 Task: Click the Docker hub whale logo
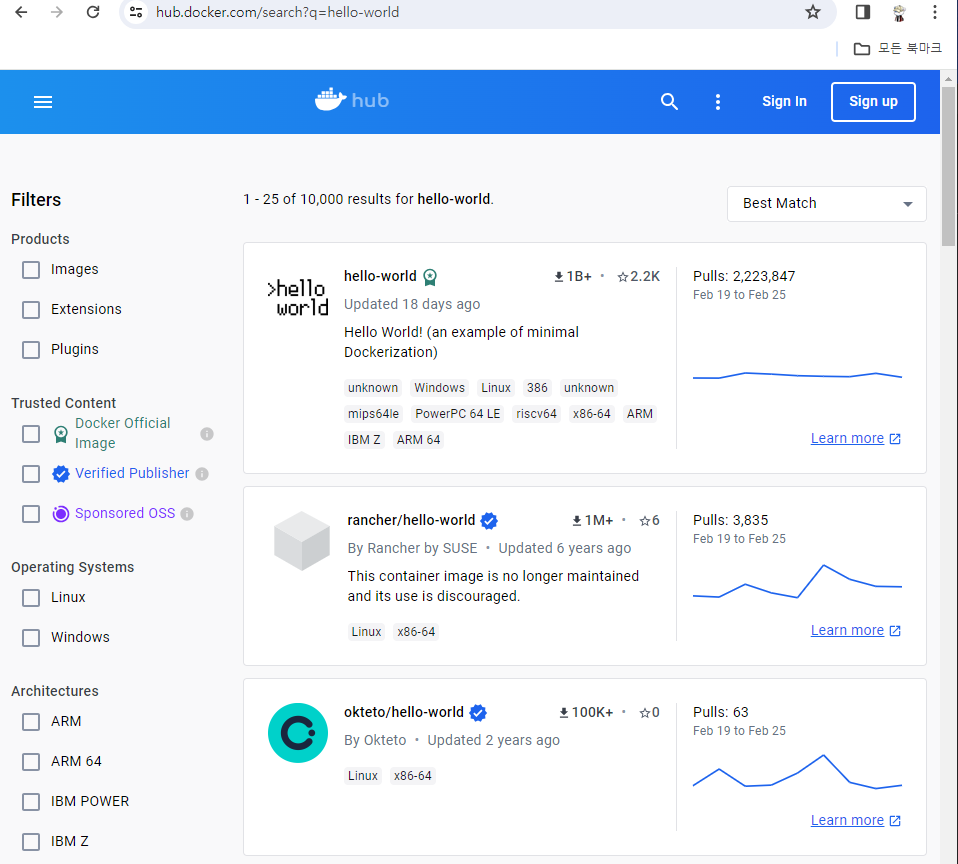tap(352, 100)
